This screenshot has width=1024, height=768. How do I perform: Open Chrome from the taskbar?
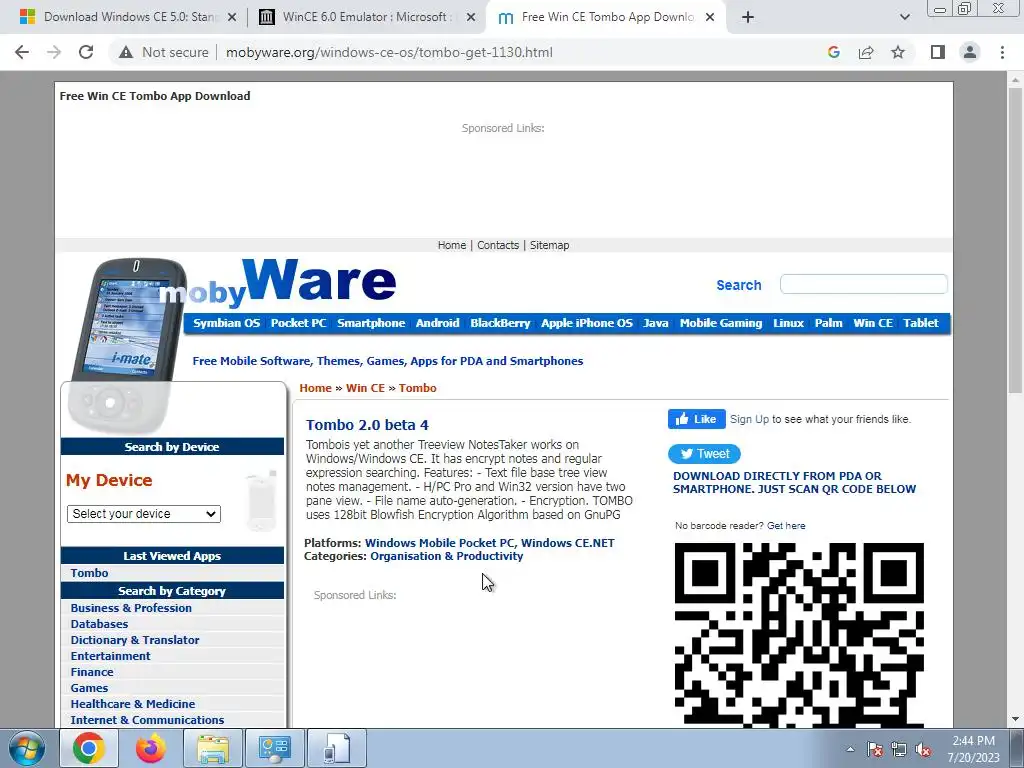(89, 748)
